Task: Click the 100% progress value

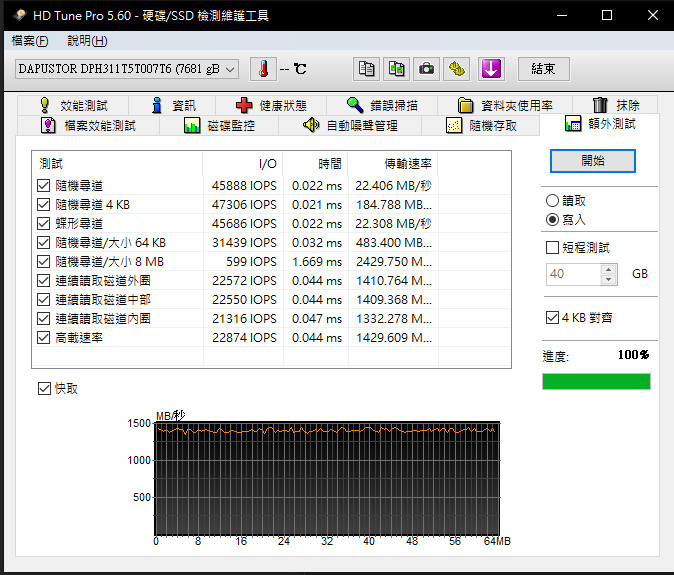Action: pyautogui.click(x=634, y=355)
